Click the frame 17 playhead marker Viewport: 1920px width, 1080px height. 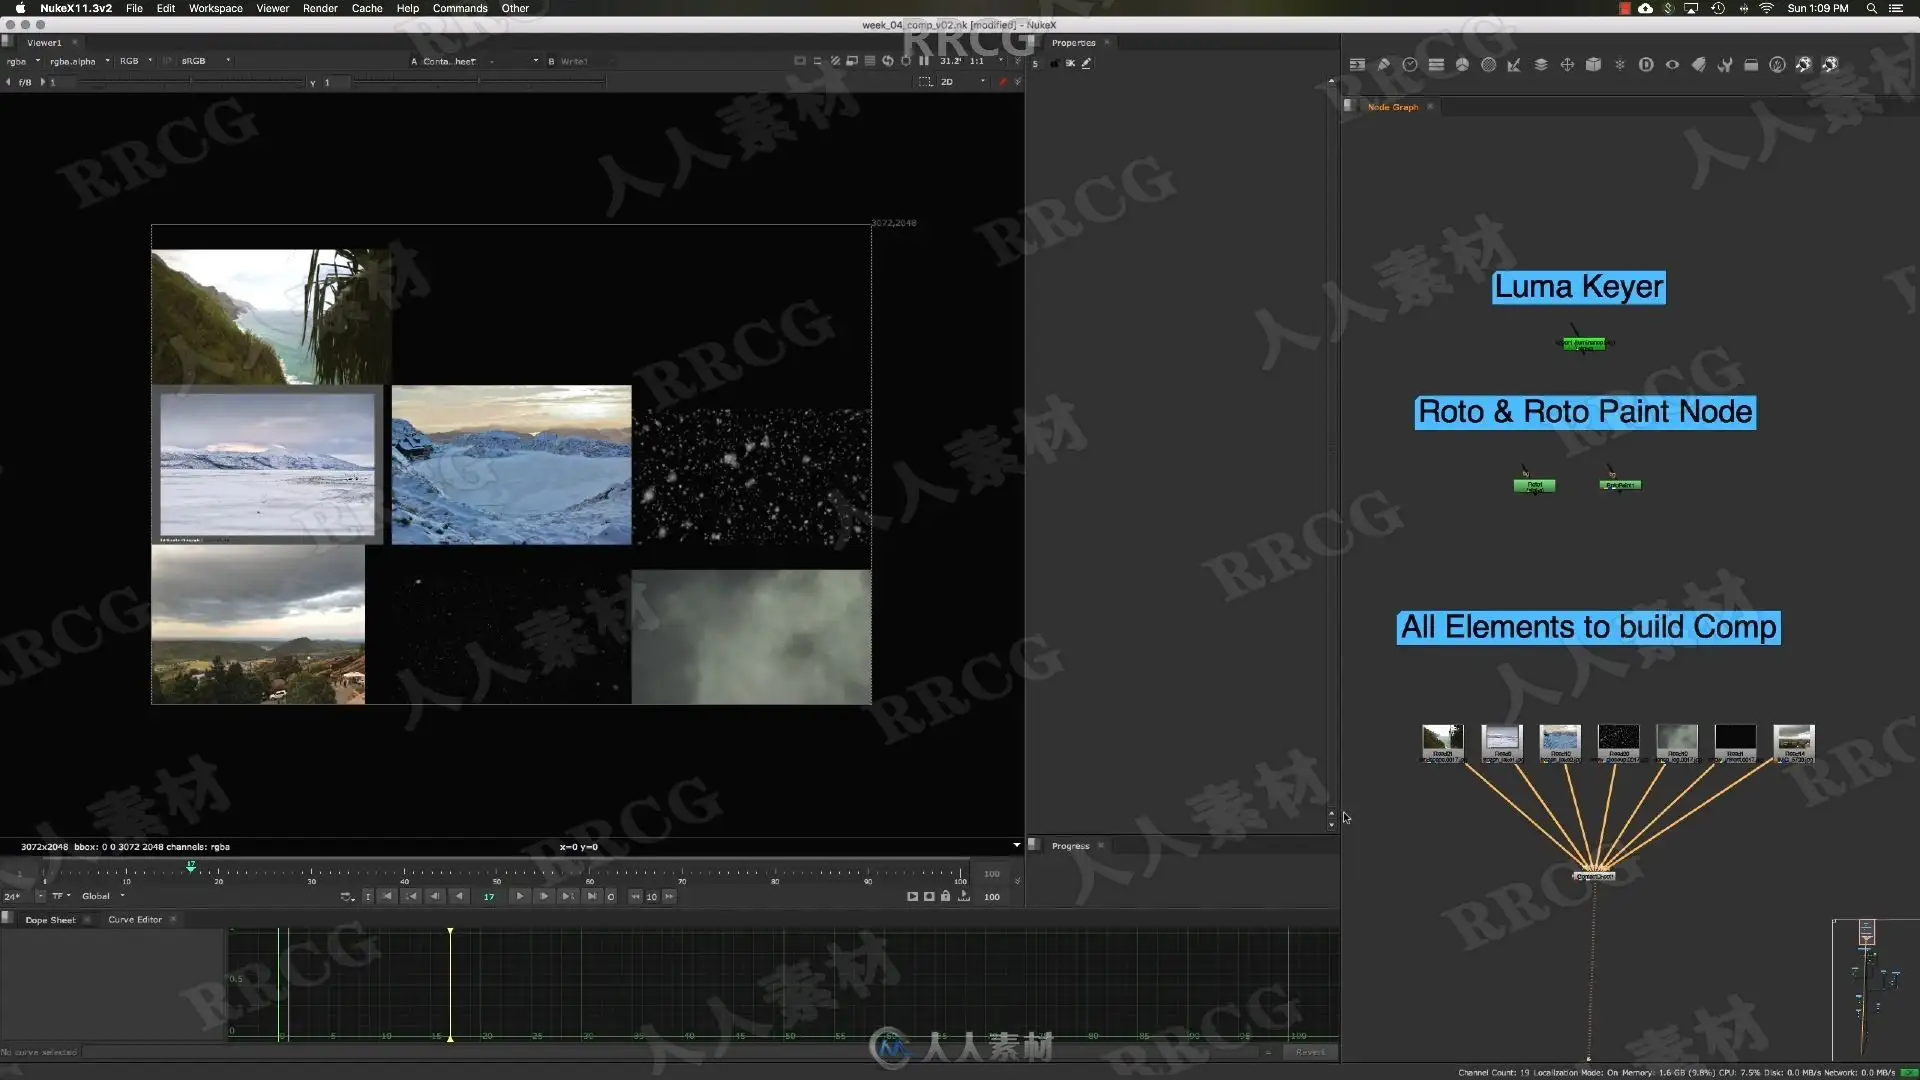click(190, 866)
